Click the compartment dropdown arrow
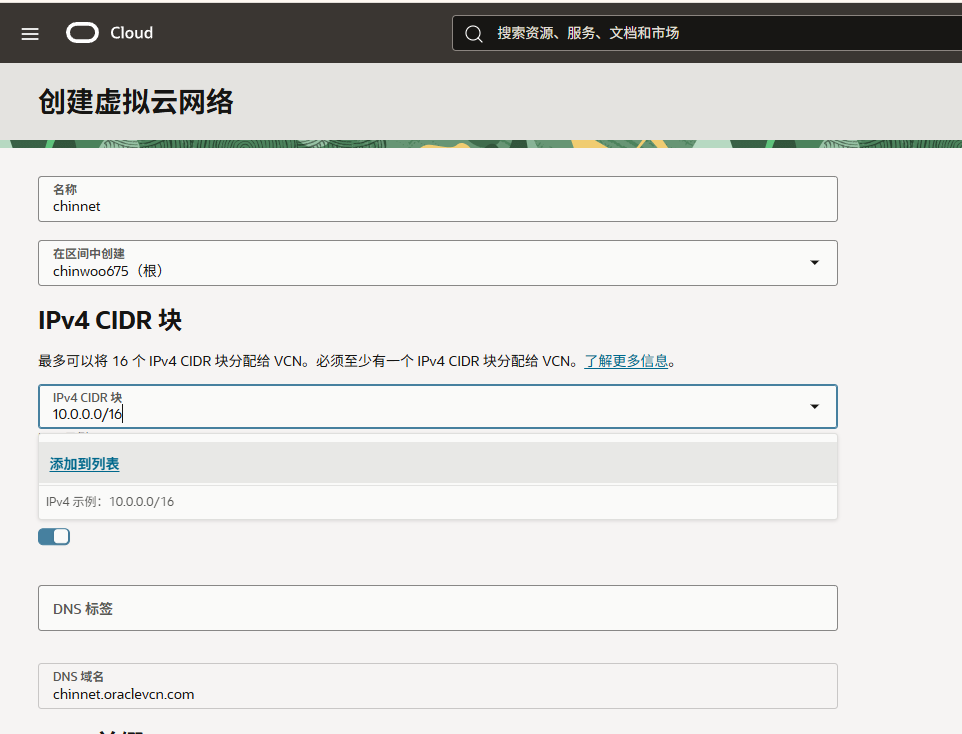962x734 pixels. point(814,263)
